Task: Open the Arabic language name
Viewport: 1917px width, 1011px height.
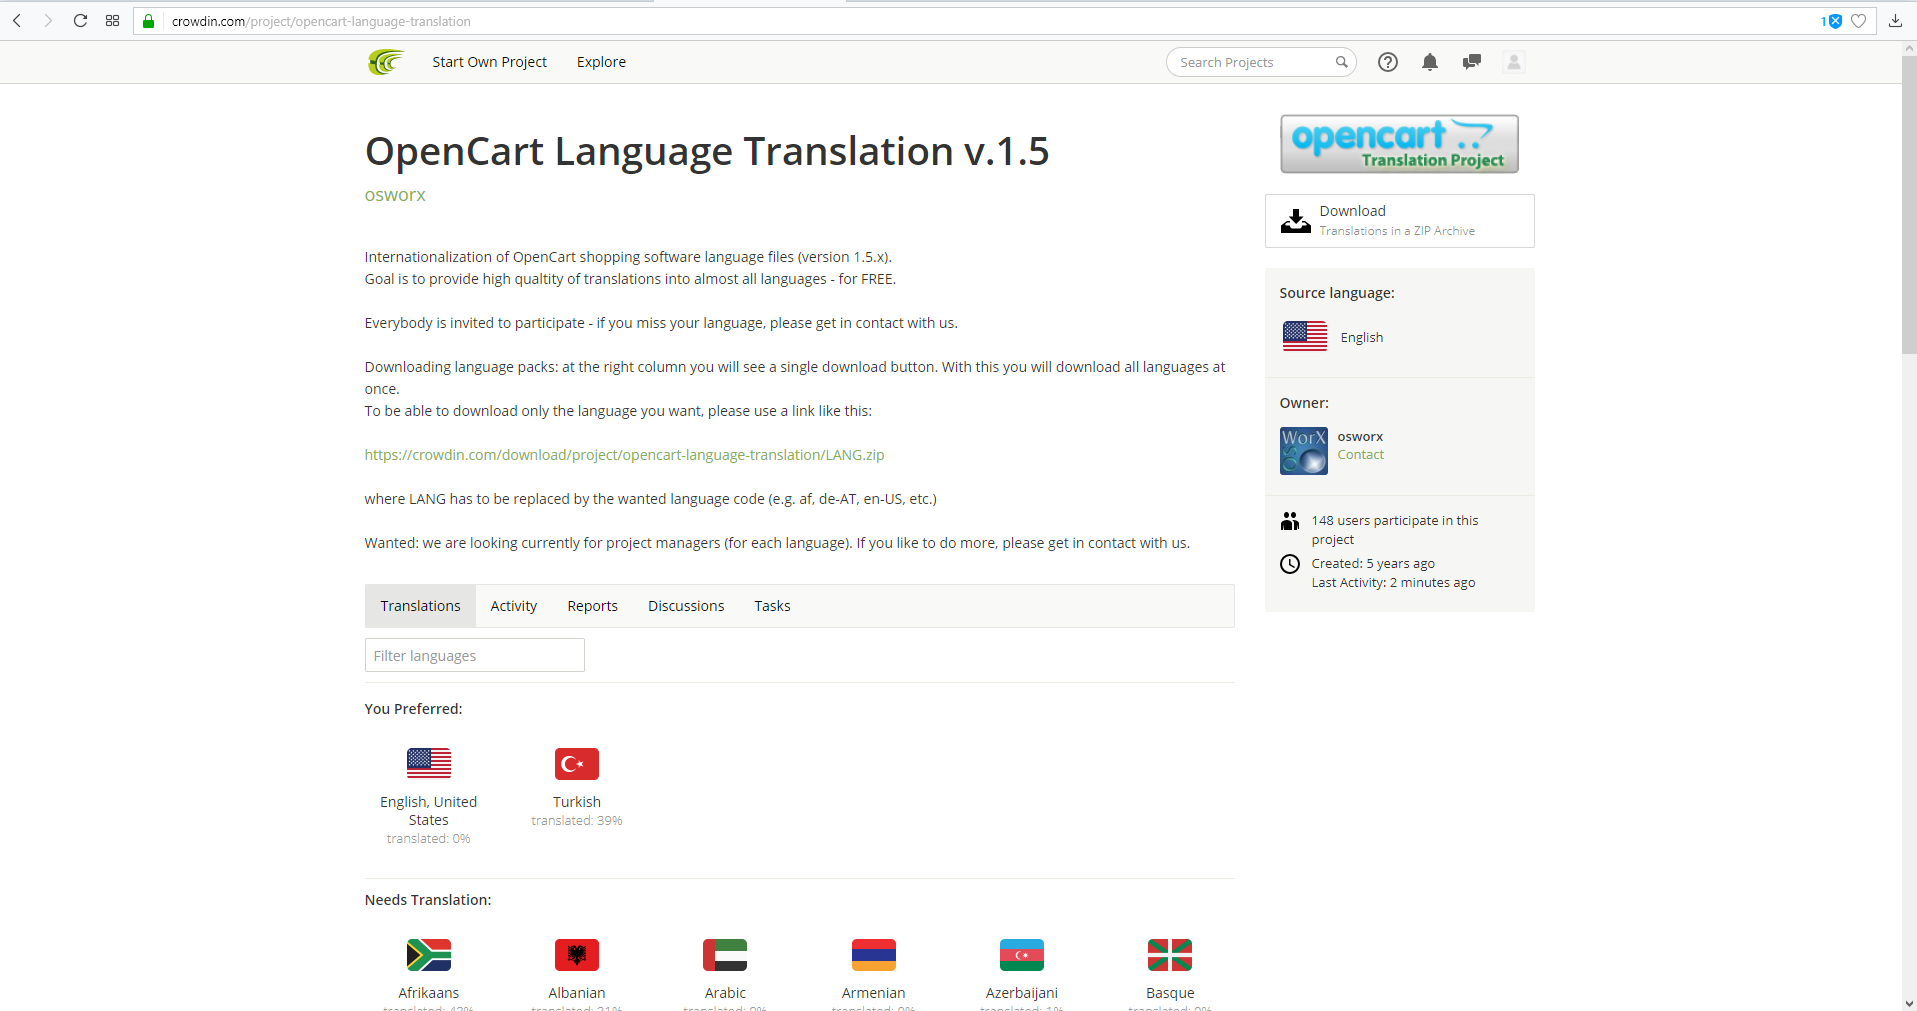Action: [725, 993]
